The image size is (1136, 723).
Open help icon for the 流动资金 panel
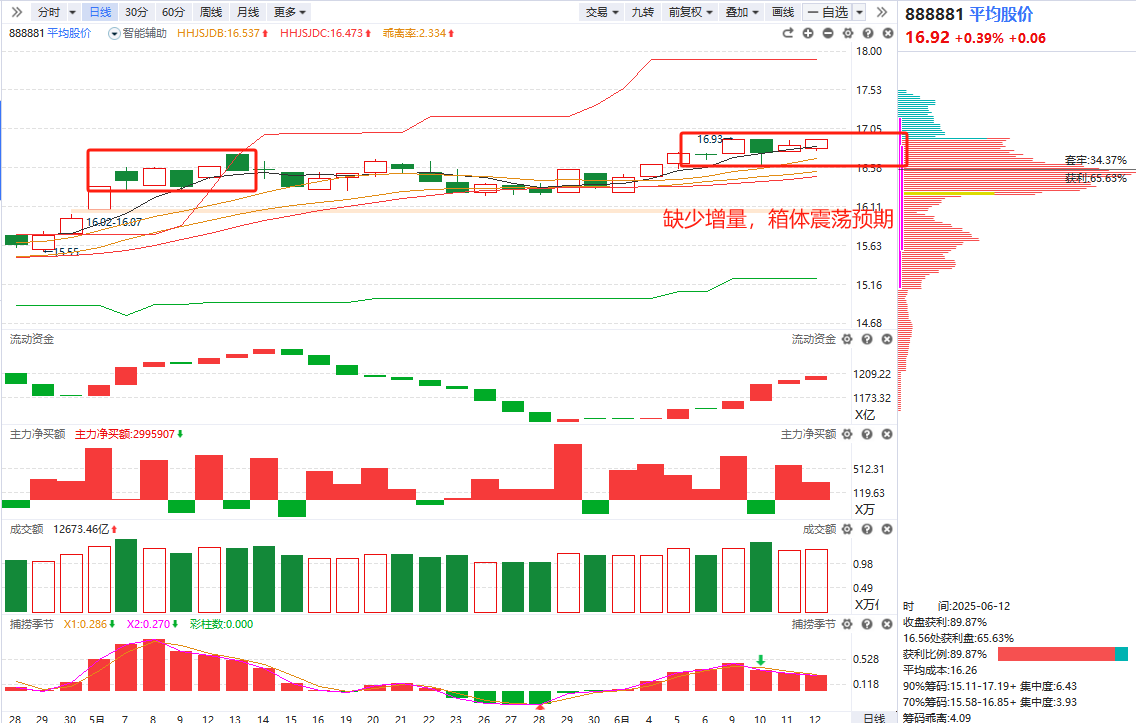tap(866, 339)
